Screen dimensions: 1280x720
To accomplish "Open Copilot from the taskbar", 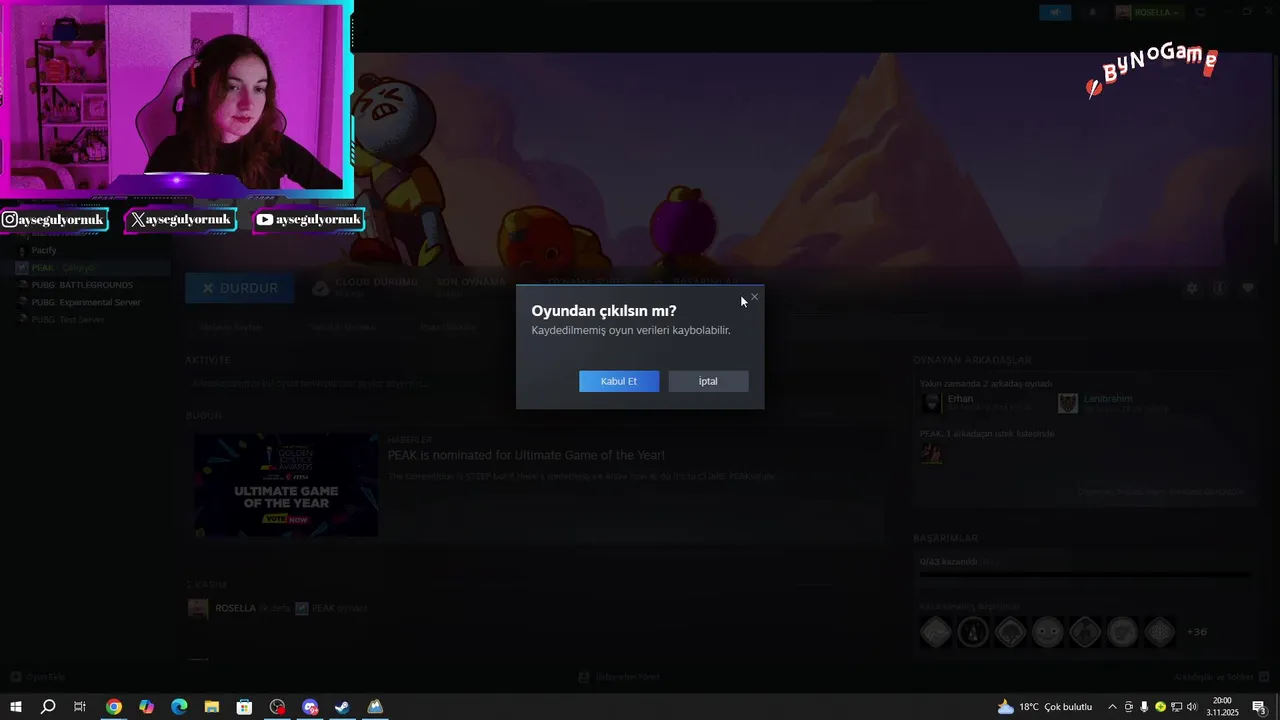I will point(147,707).
